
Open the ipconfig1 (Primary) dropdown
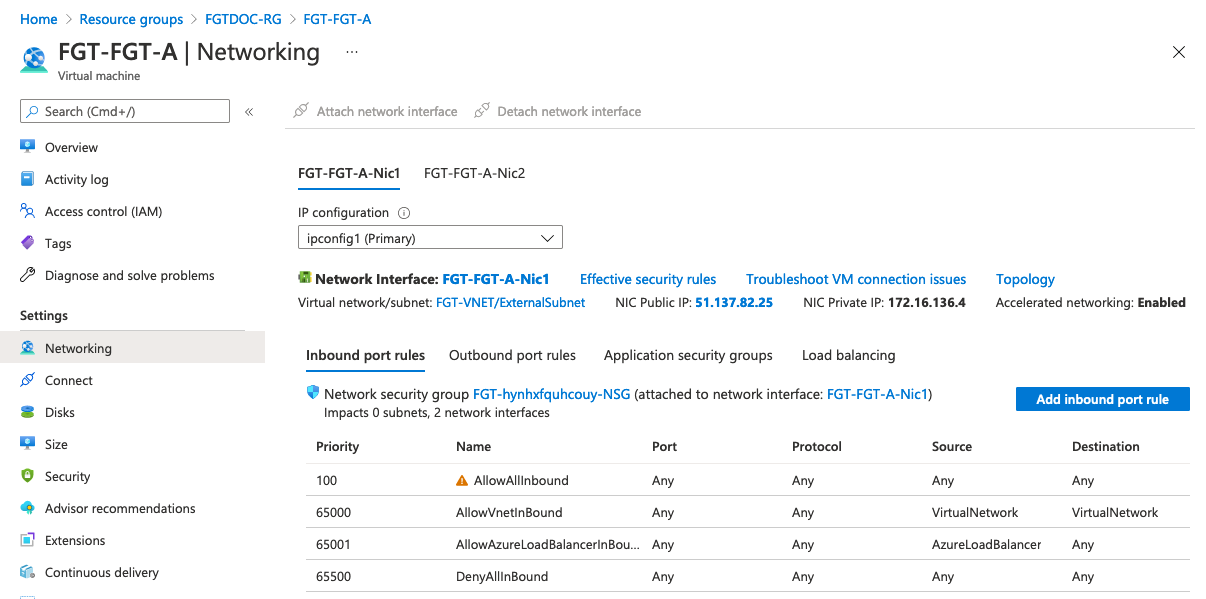click(430, 238)
